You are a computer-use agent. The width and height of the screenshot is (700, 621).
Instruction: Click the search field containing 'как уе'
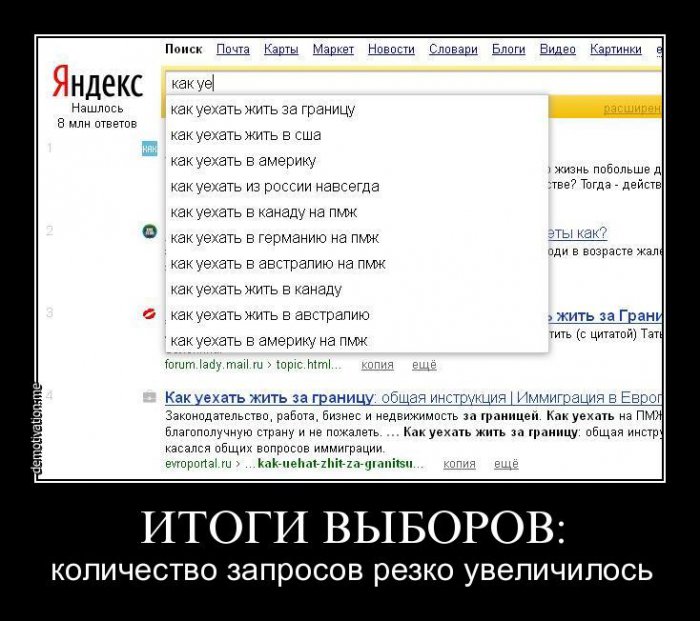pyautogui.click(x=413, y=83)
